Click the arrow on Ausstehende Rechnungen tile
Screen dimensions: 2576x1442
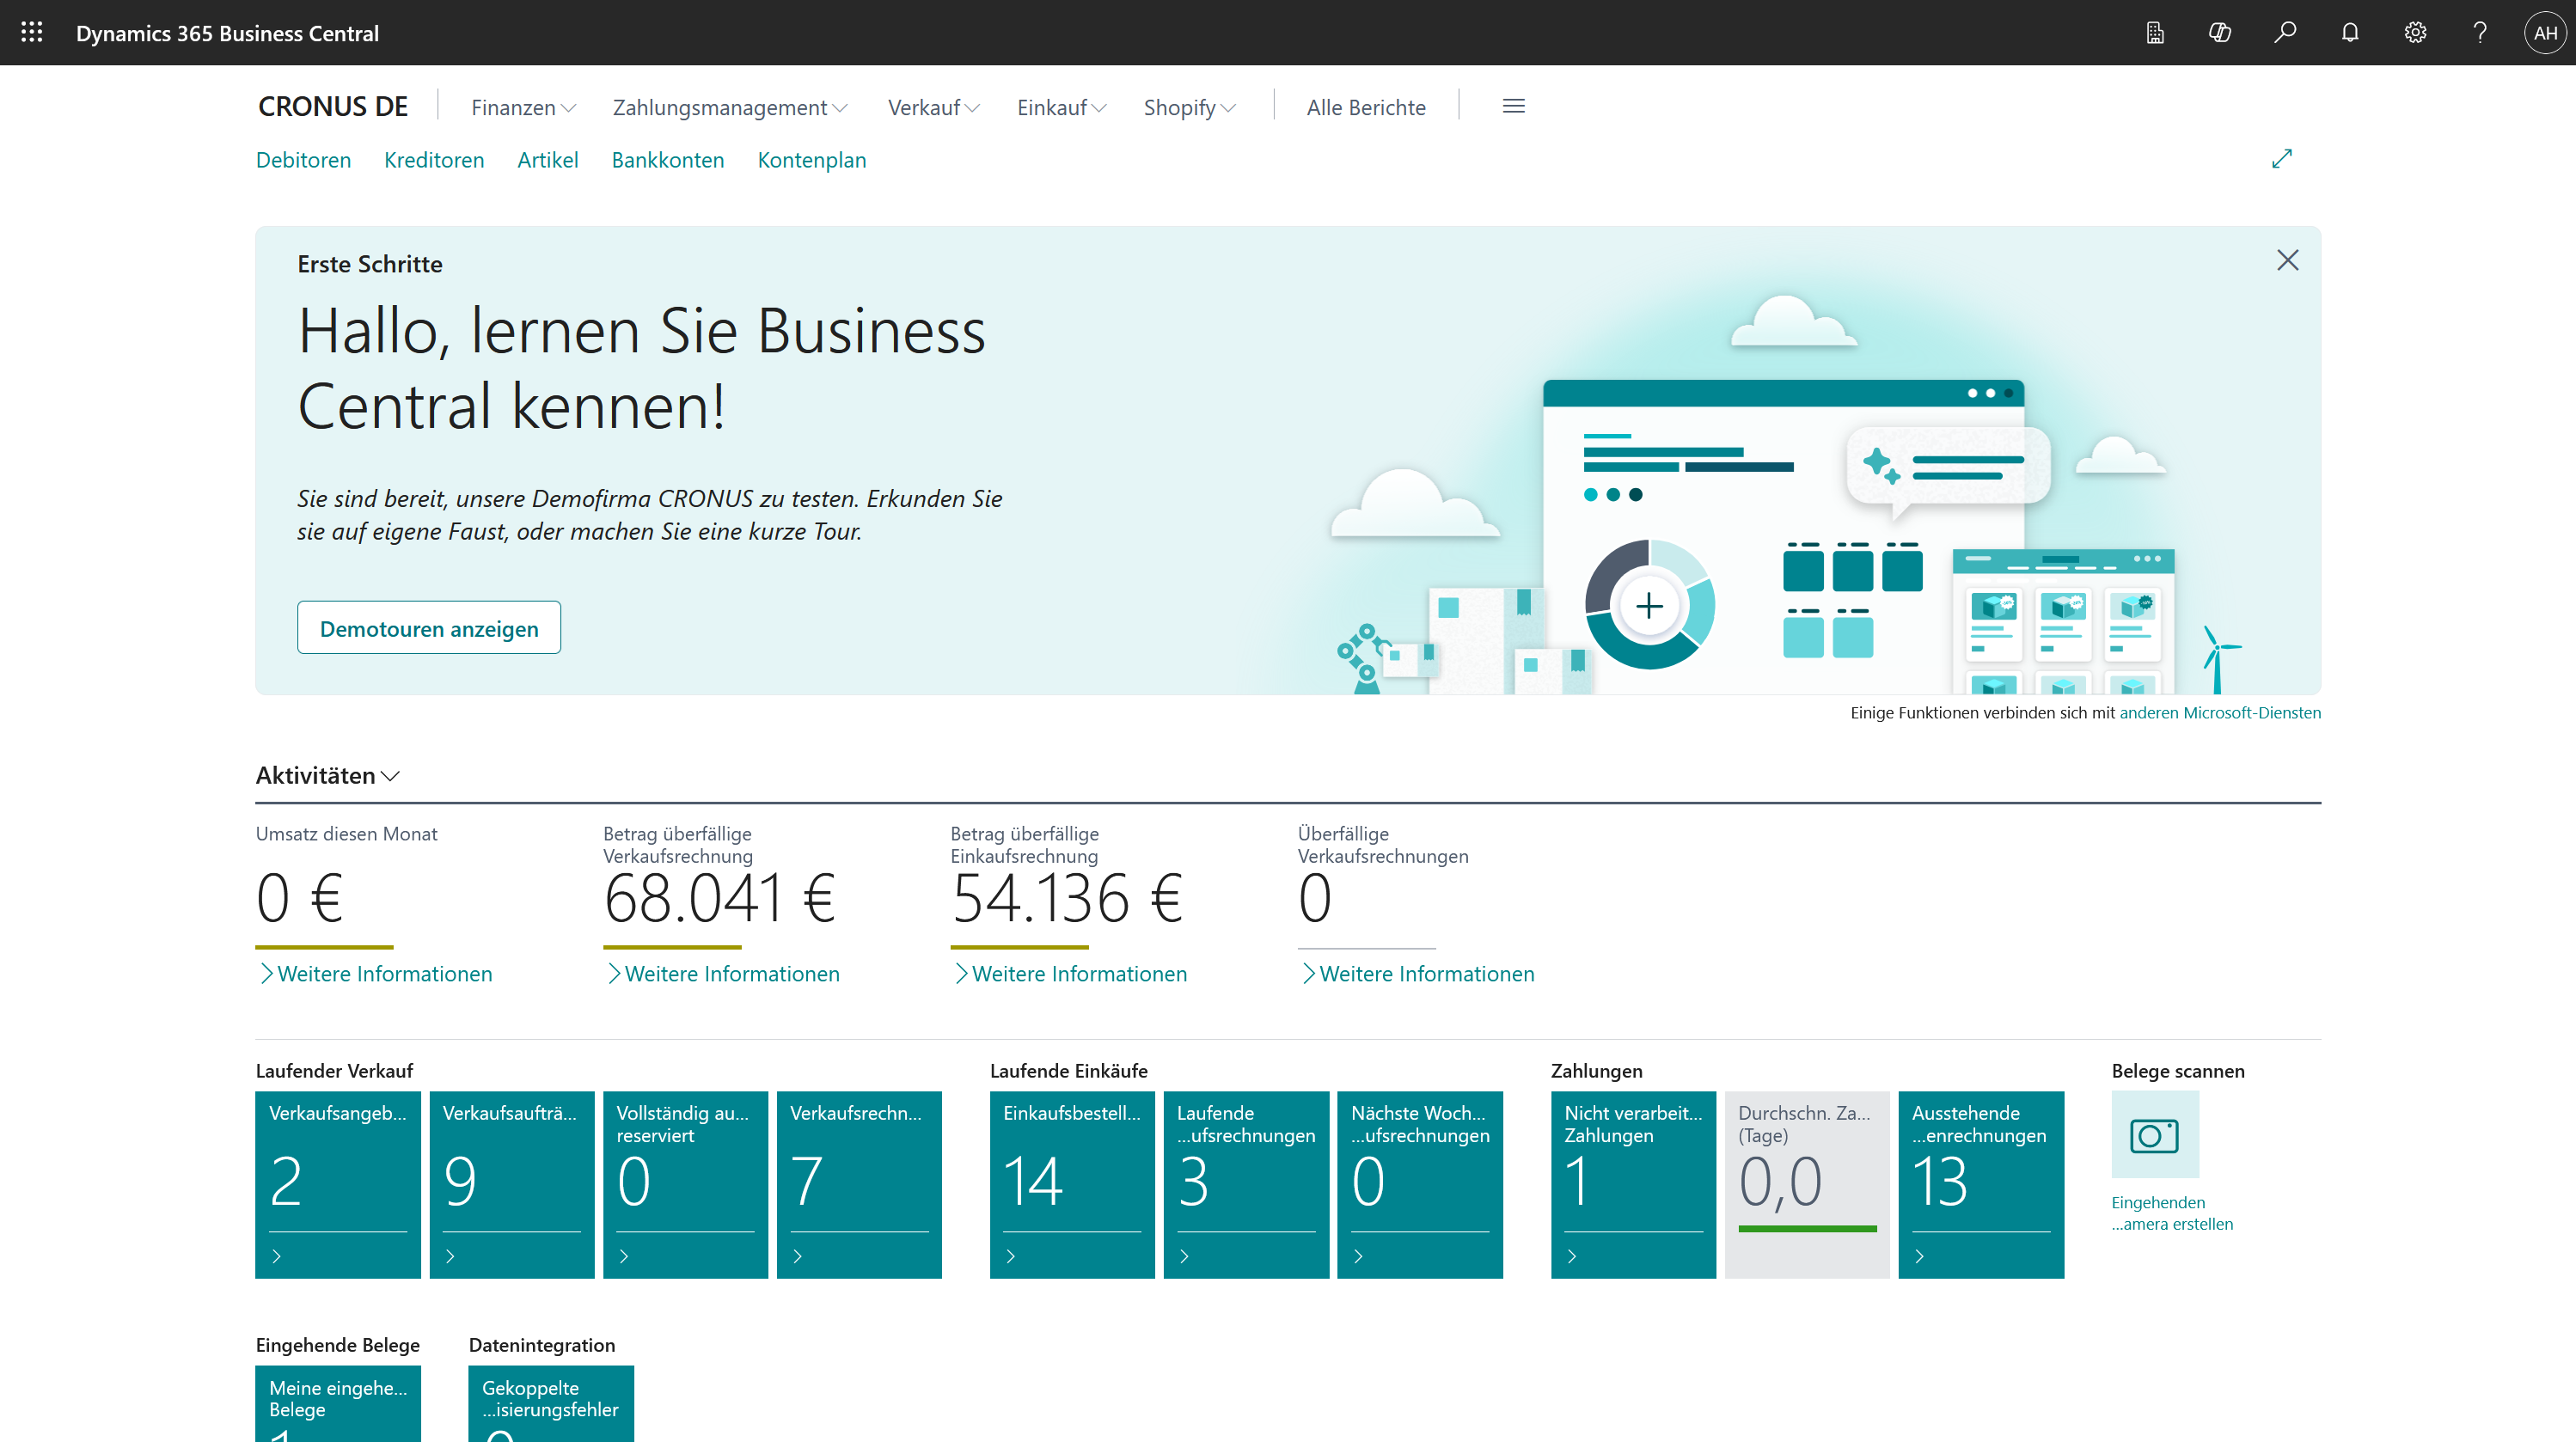(1920, 1256)
